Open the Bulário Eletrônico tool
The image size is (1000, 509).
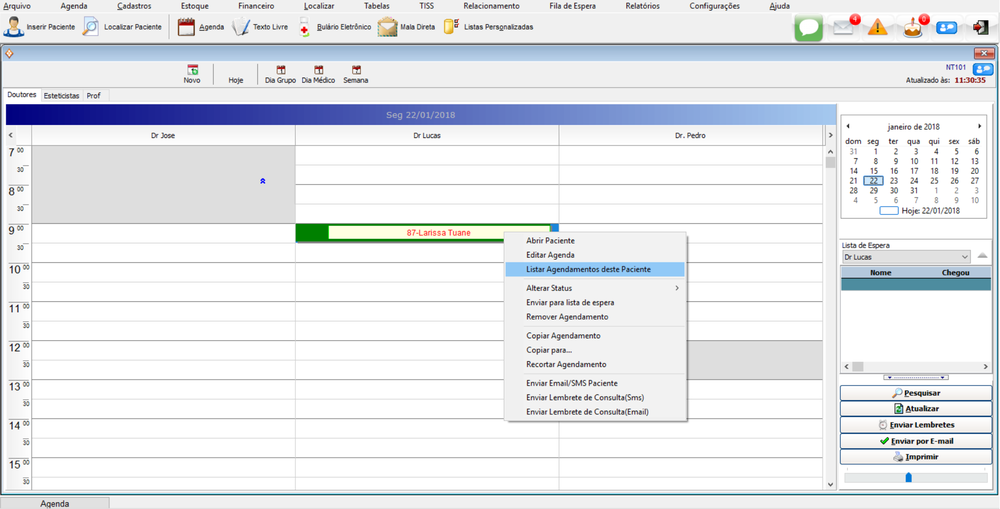[305, 27]
